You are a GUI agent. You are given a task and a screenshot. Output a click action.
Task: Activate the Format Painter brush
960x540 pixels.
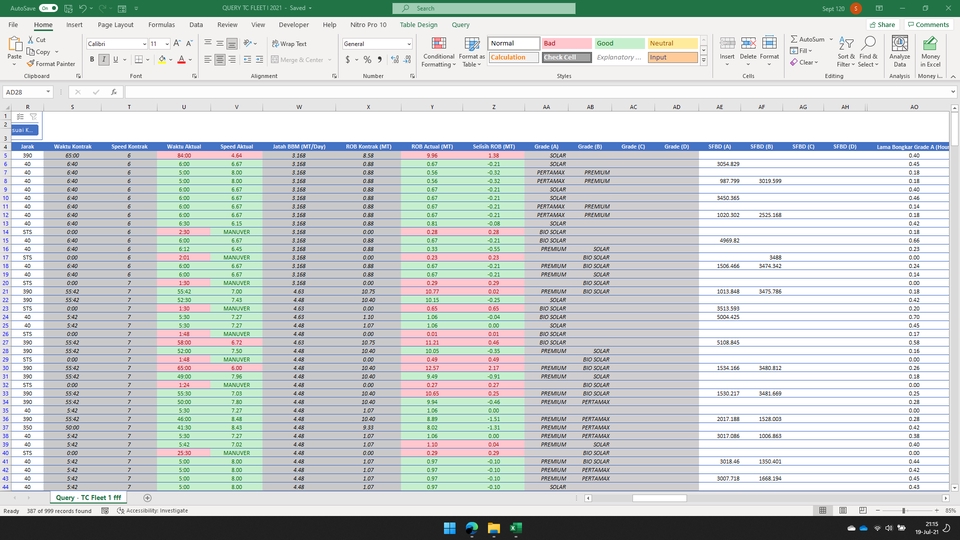(31, 64)
